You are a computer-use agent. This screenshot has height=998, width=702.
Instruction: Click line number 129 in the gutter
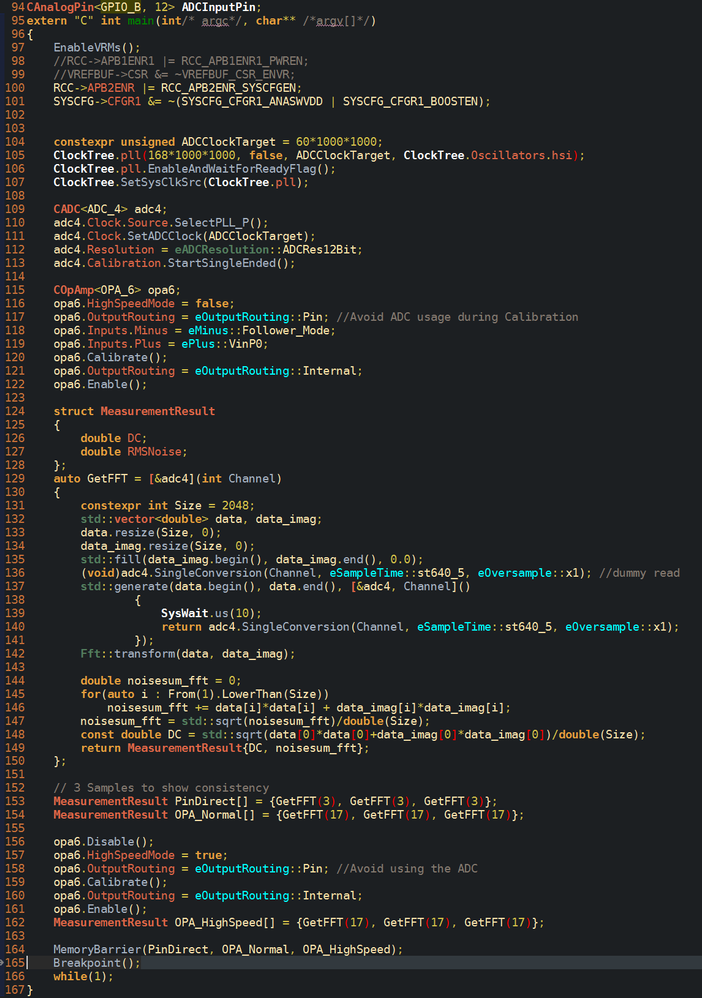click(15, 478)
